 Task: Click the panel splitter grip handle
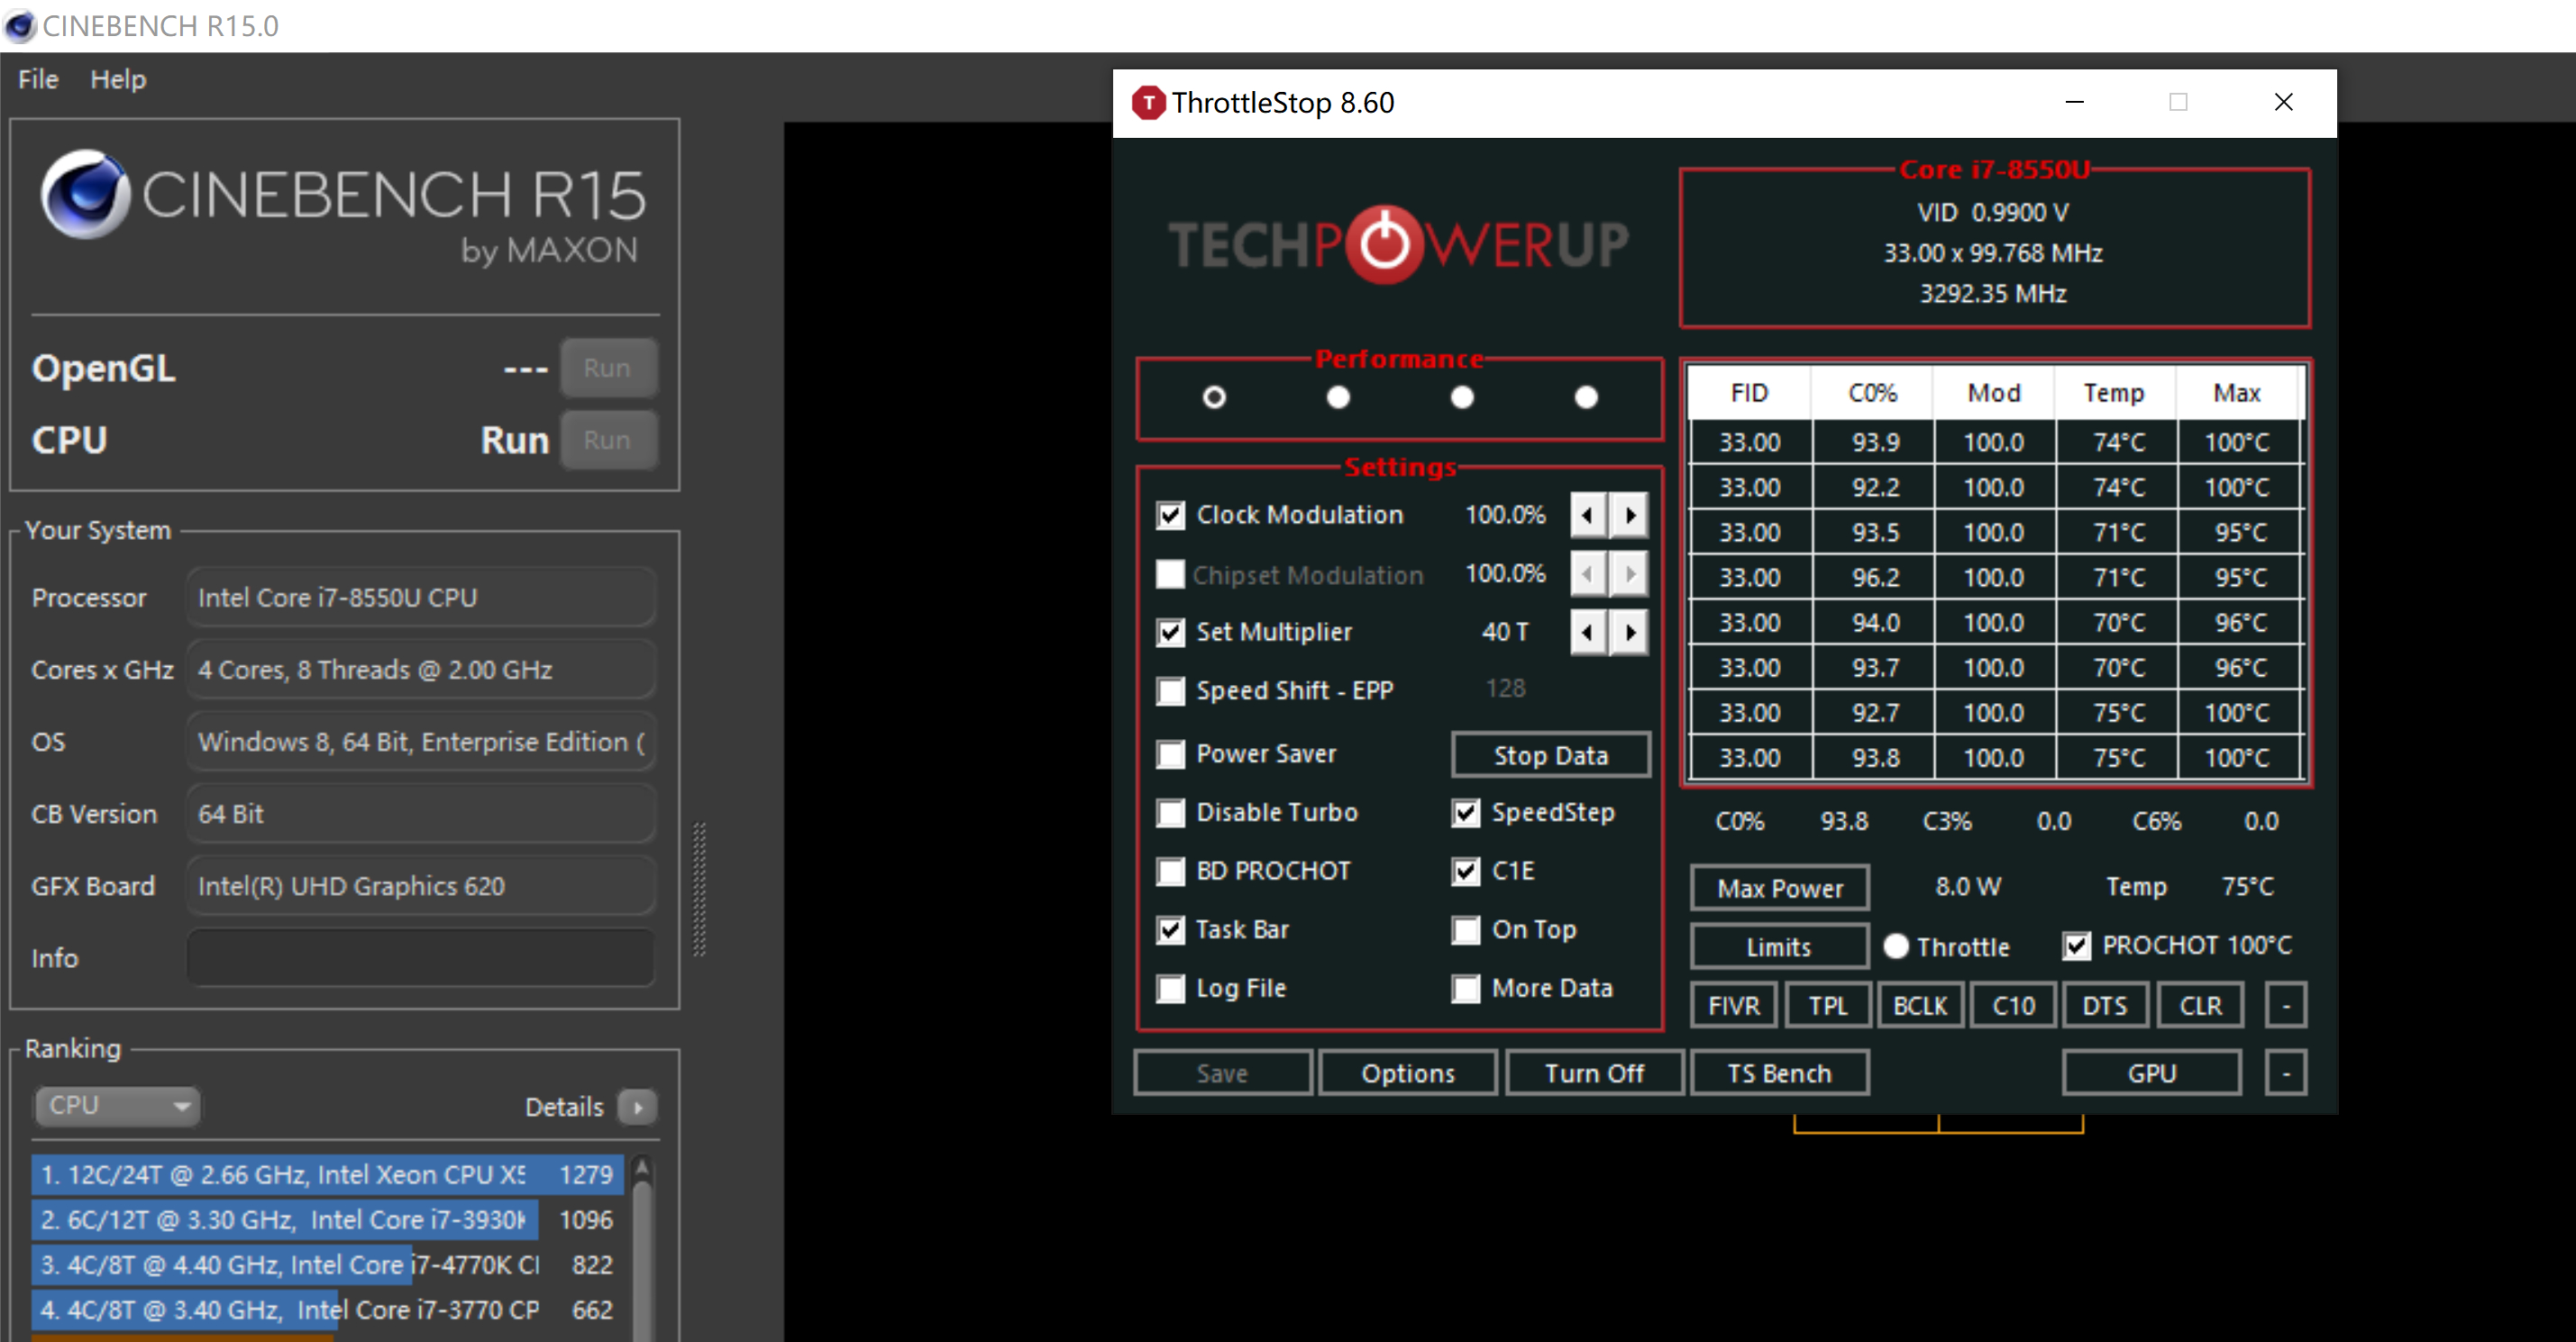point(700,889)
